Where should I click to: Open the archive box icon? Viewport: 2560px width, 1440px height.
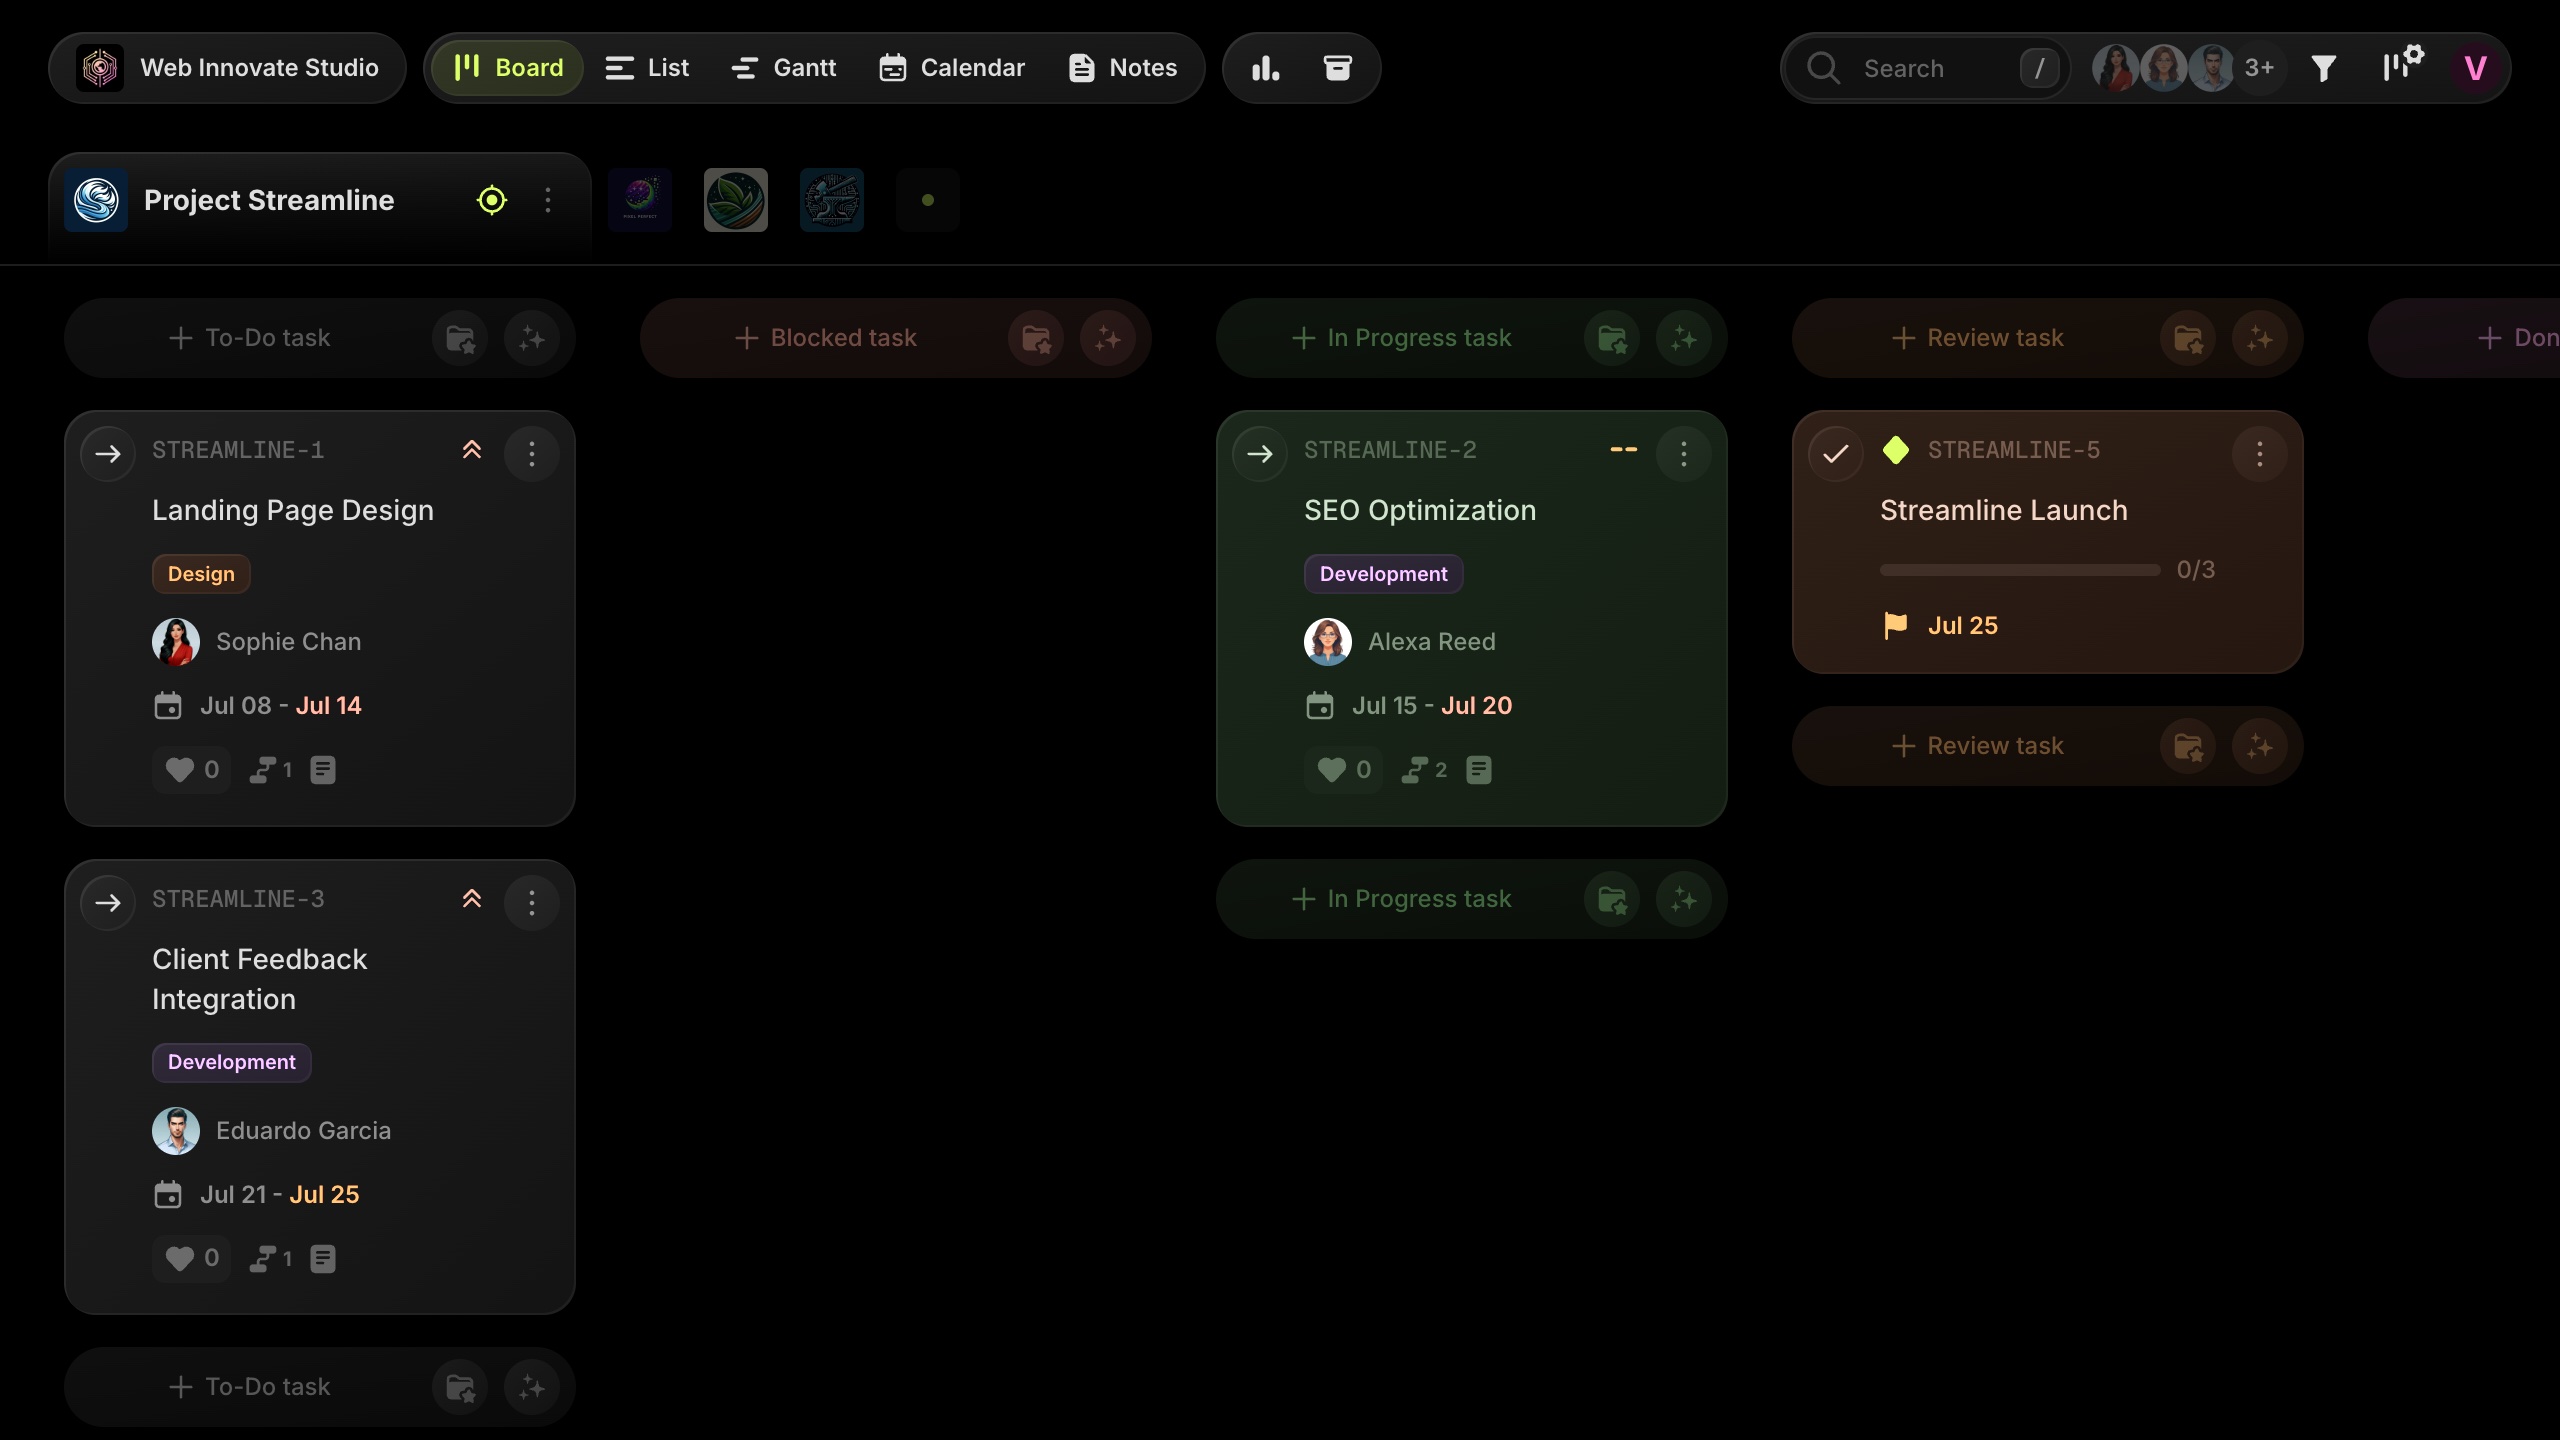coord(1338,68)
